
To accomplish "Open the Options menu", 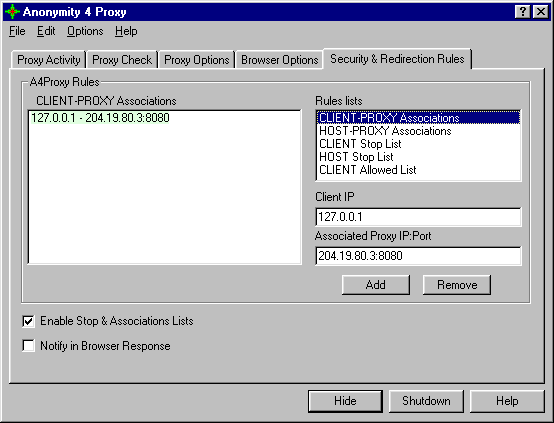I will (85, 31).
